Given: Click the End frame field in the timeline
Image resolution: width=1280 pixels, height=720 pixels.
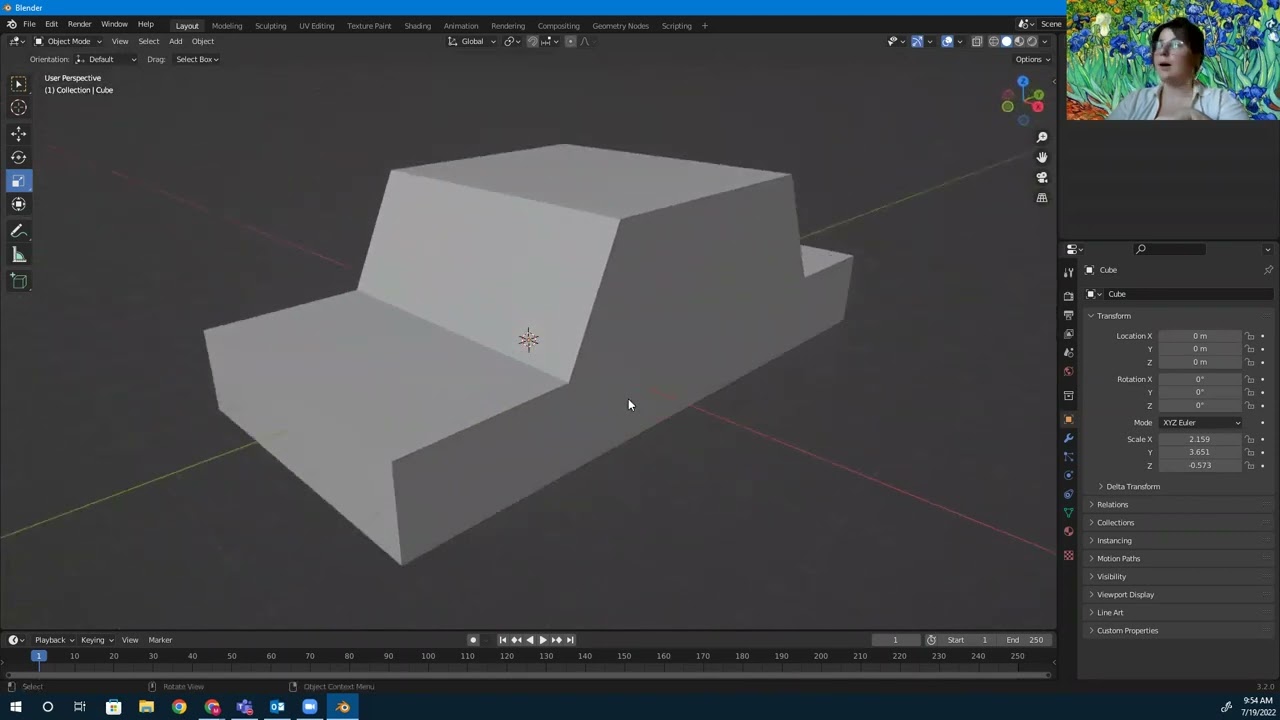Looking at the screenshot, I should click(1025, 640).
